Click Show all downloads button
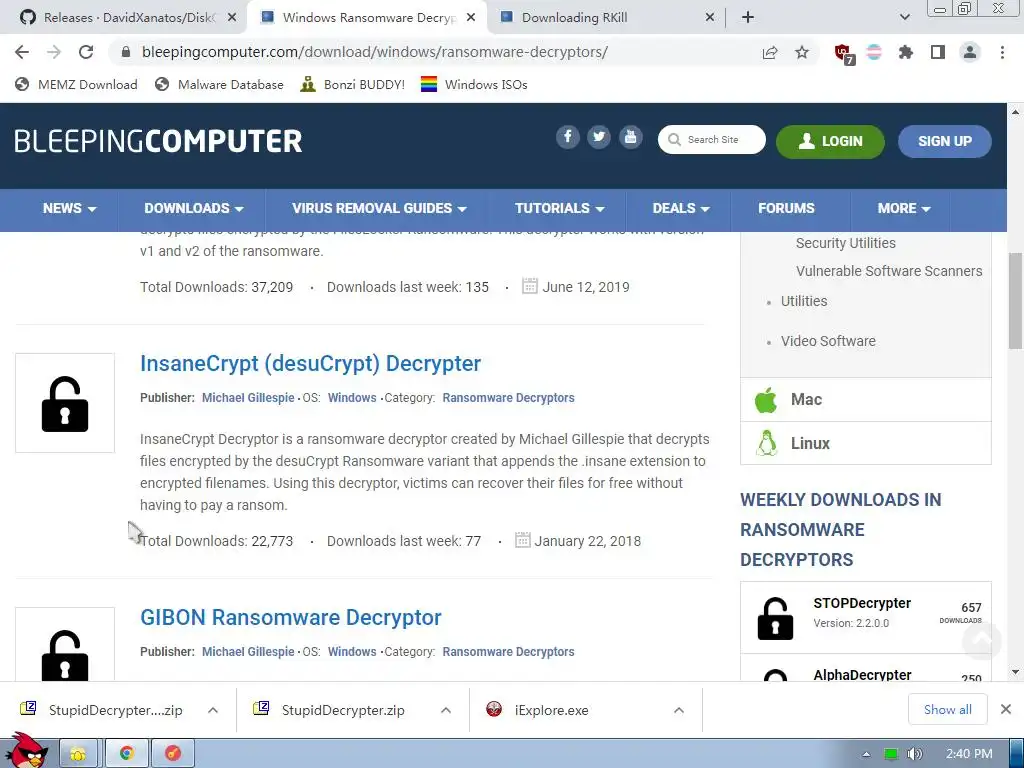Viewport: 1024px width, 768px height. (x=948, y=709)
